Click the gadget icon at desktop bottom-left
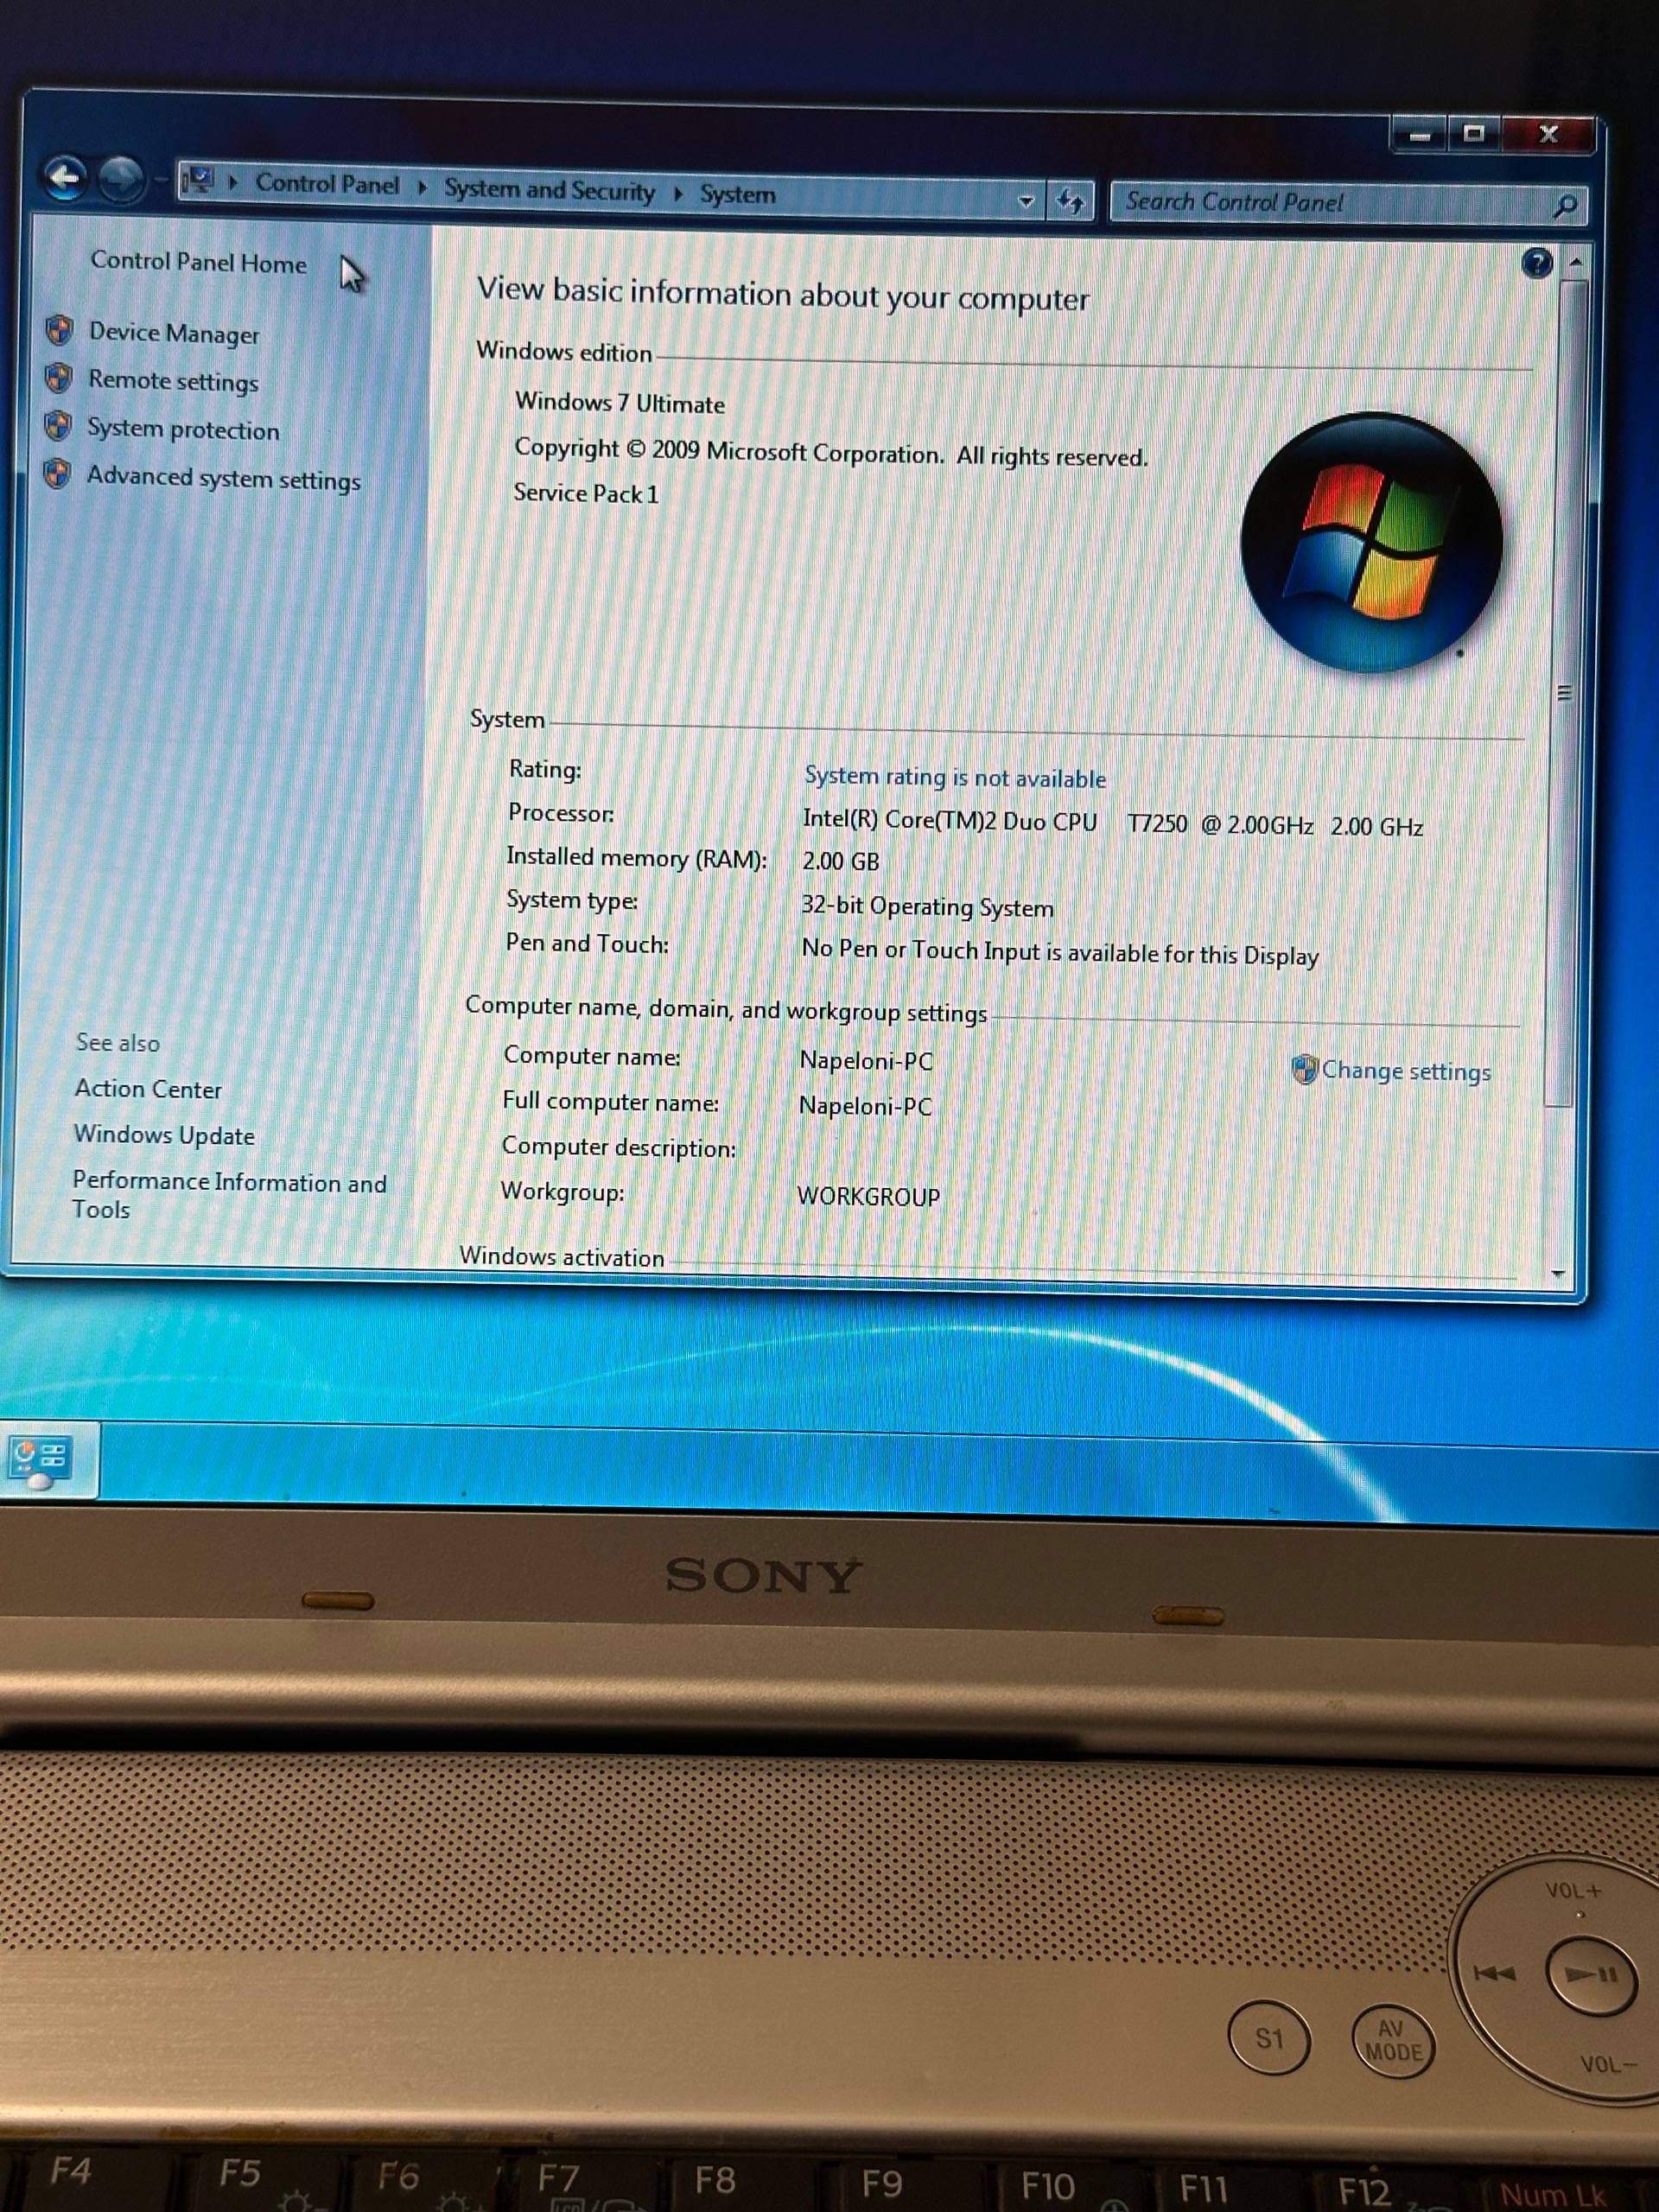 click(41, 1462)
